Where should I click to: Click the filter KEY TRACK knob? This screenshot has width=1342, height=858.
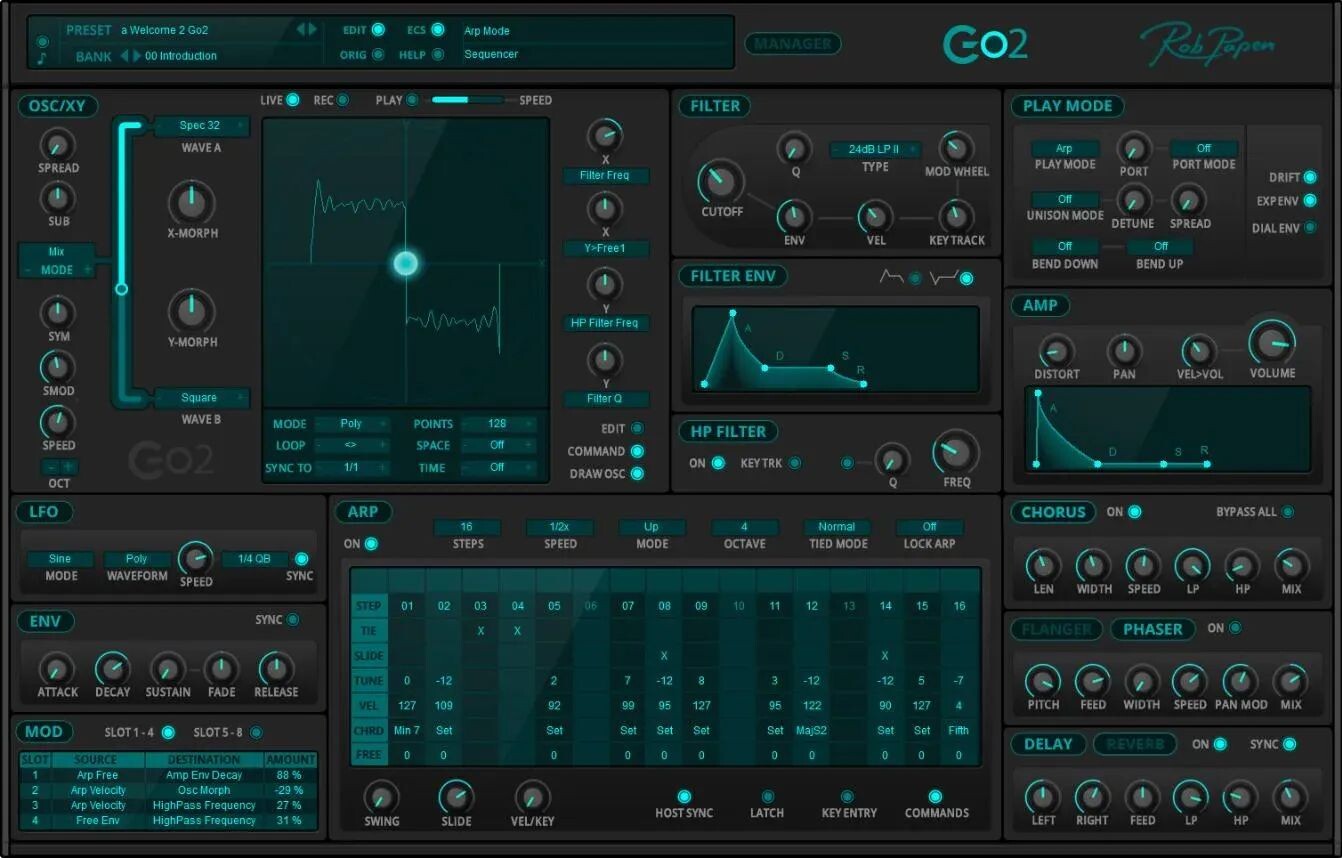(956, 216)
